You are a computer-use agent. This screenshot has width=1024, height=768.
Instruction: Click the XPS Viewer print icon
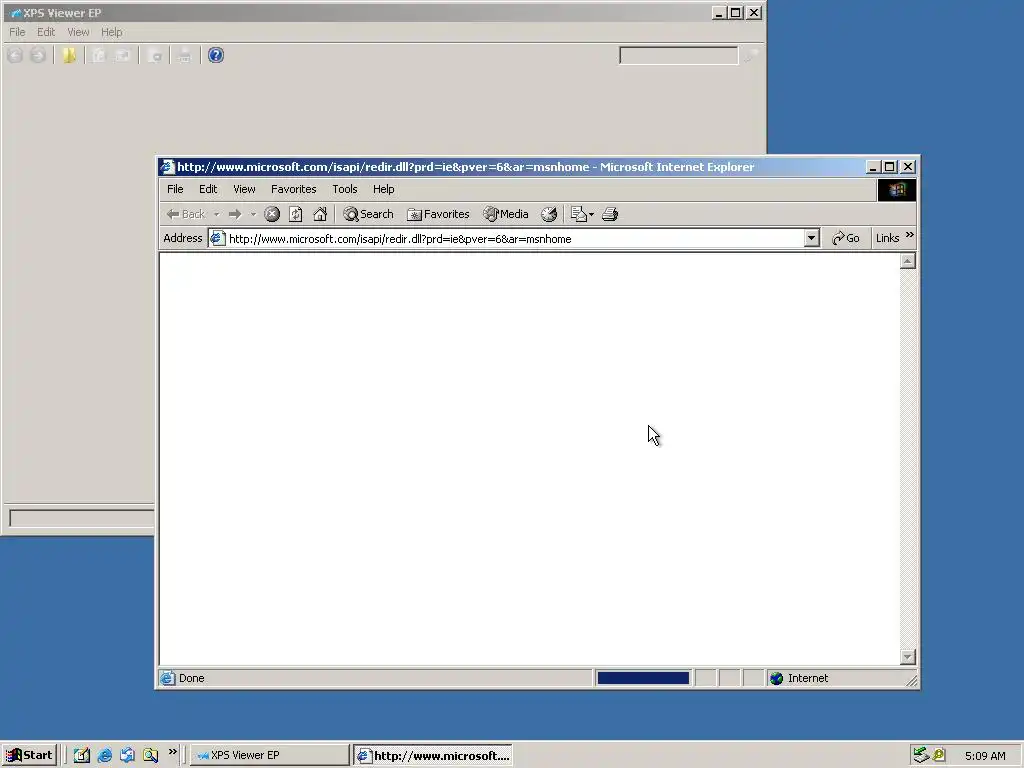(x=184, y=56)
